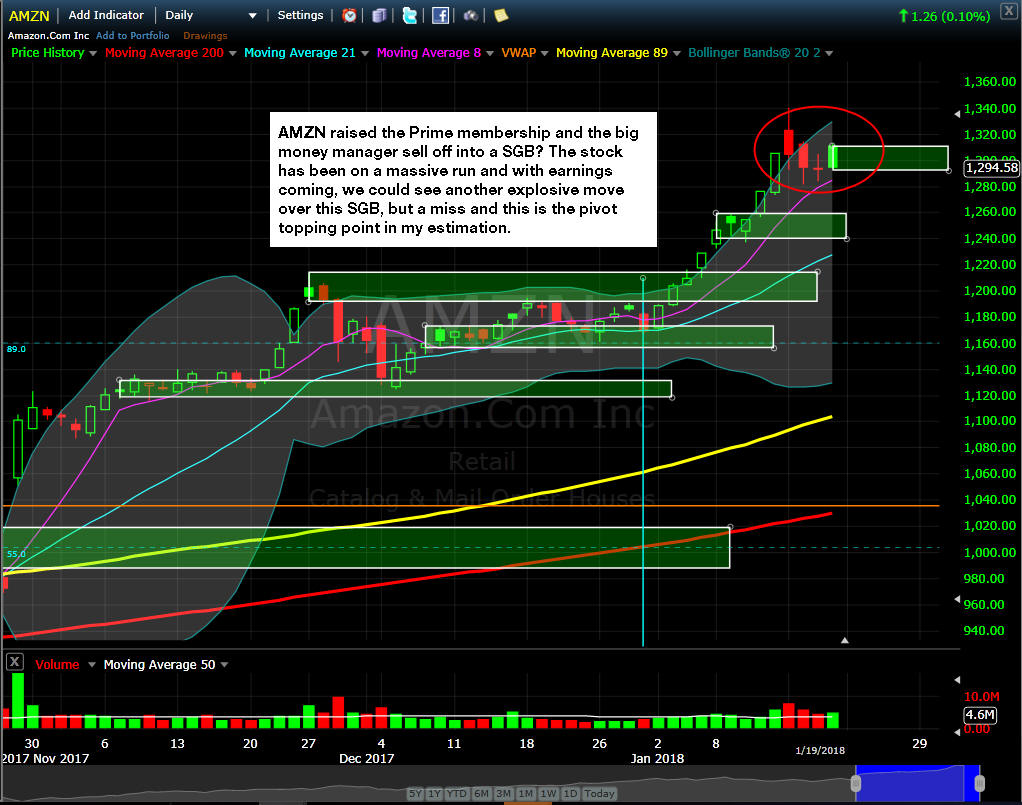Viewport: 1022px width, 805px height.
Task: Share the chart via Facebook icon
Action: pos(440,16)
